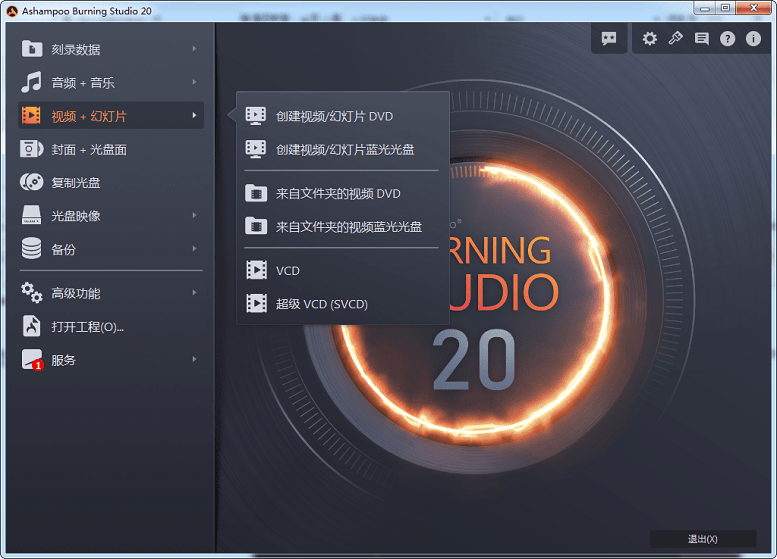Click the icon beside 创建视频/幻灯片 DVD

[256, 116]
